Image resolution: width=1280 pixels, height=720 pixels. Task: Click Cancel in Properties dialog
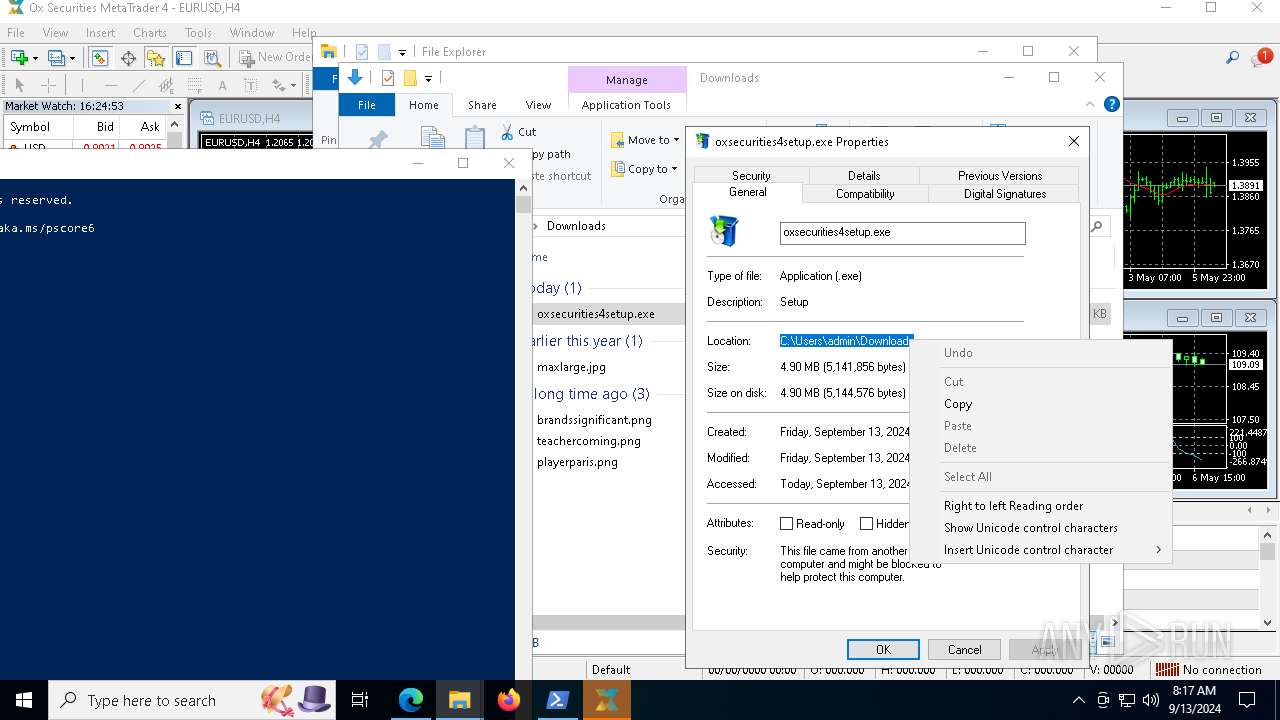(965, 649)
